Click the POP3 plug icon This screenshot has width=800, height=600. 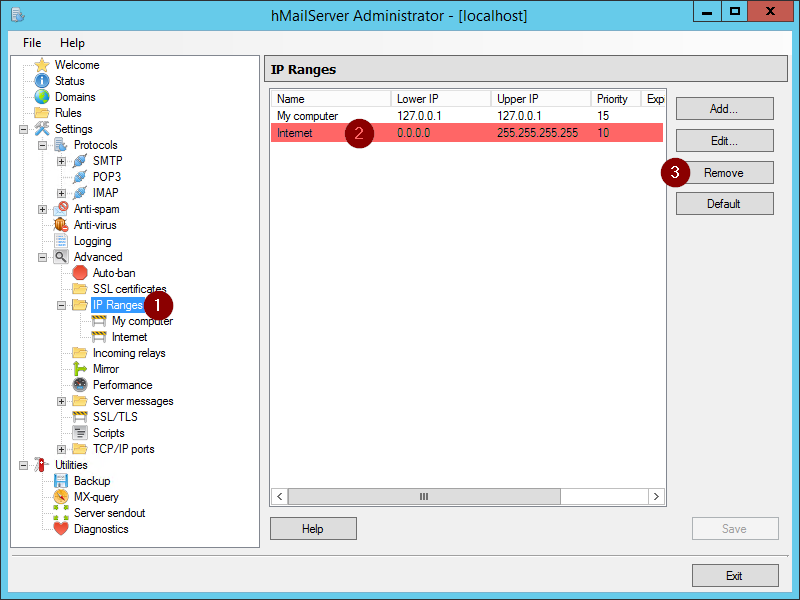80,177
